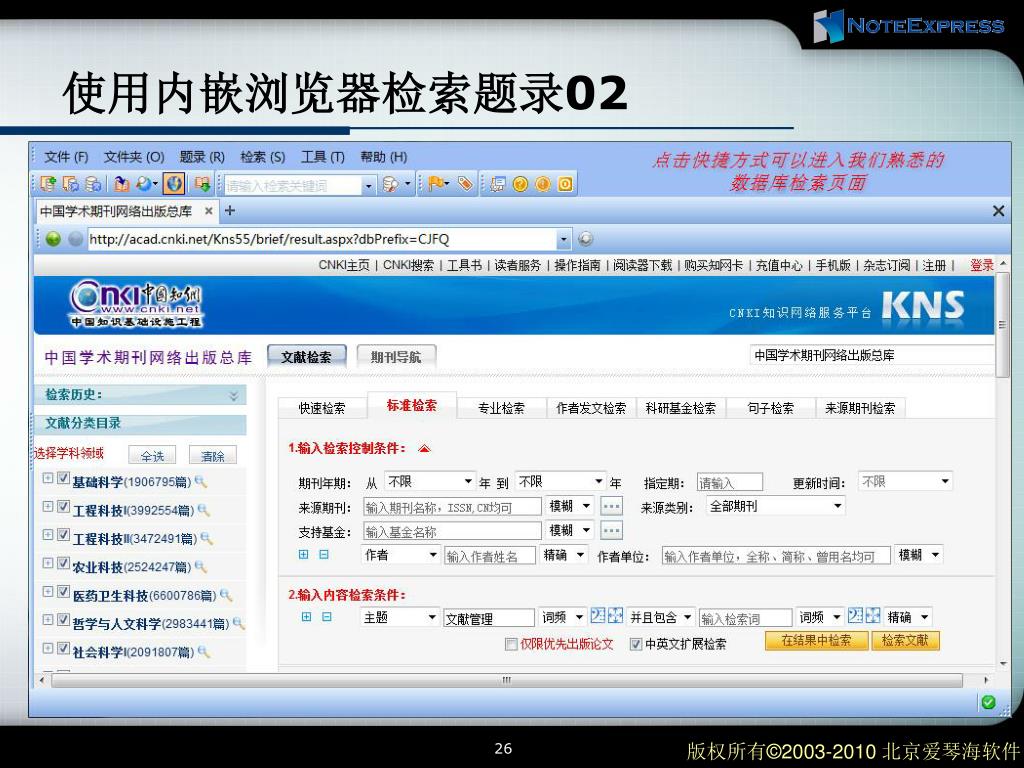Uncheck the 基础科学 checkbox

63,478
